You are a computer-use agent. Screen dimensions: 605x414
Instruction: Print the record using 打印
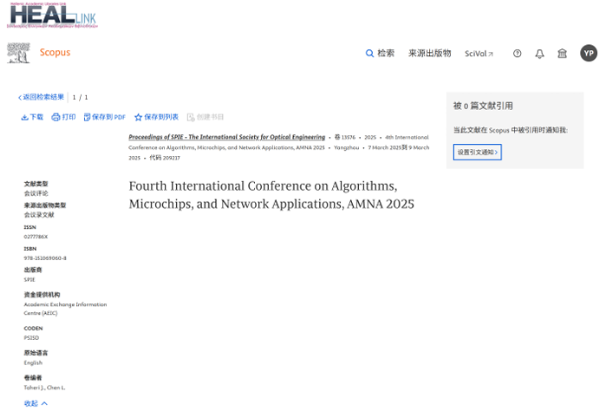click(x=63, y=117)
